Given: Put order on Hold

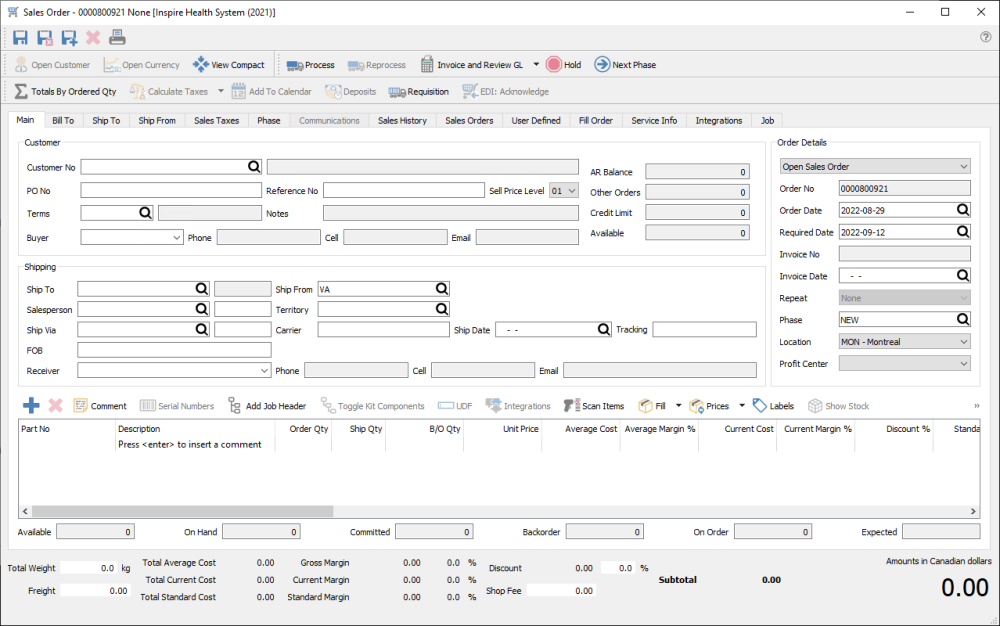Looking at the screenshot, I should [563, 65].
